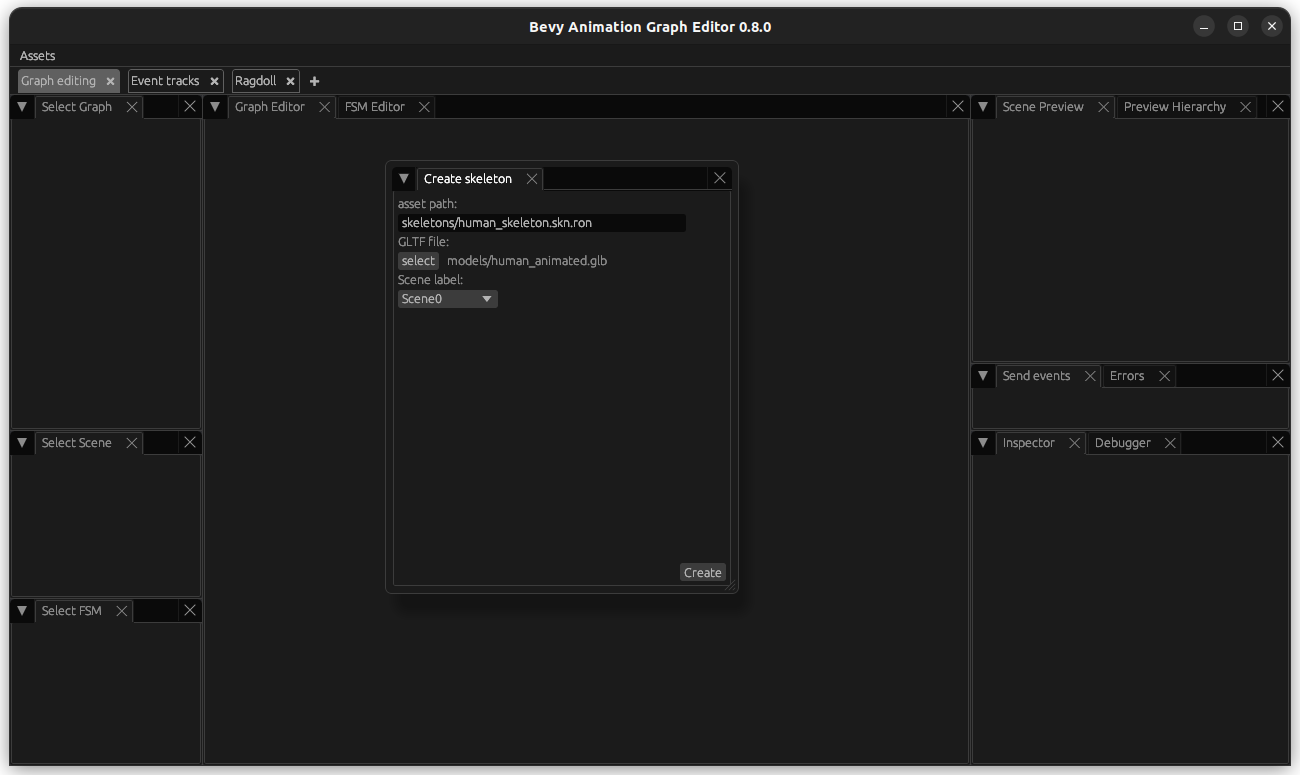Viewport: 1300px width, 775px height.
Task: Click + to create a new workspace tab
Action: pyautogui.click(x=314, y=81)
